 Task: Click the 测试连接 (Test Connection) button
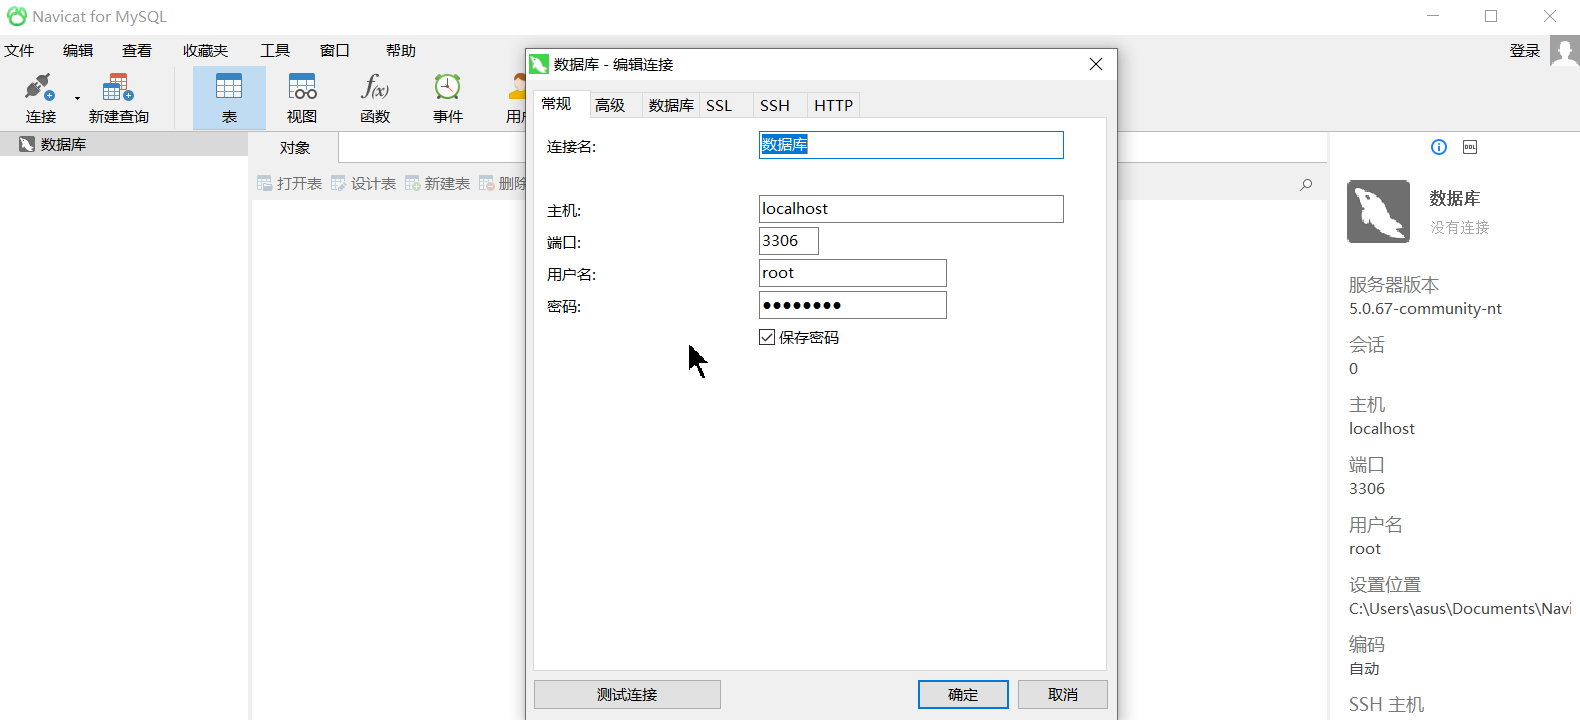click(x=627, y=694)
